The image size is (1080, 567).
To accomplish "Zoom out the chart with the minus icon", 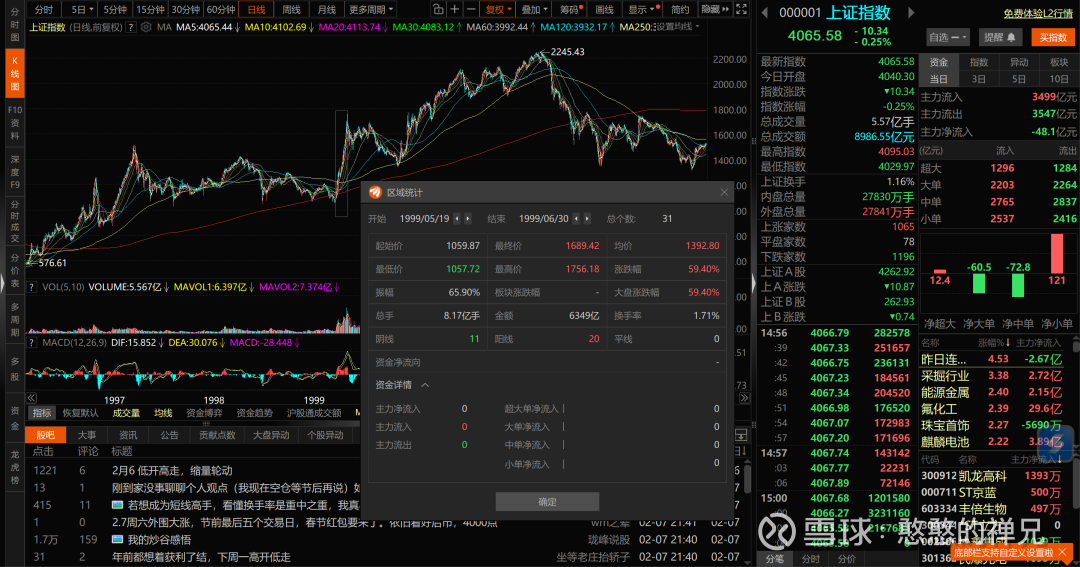I will [471, 9].
